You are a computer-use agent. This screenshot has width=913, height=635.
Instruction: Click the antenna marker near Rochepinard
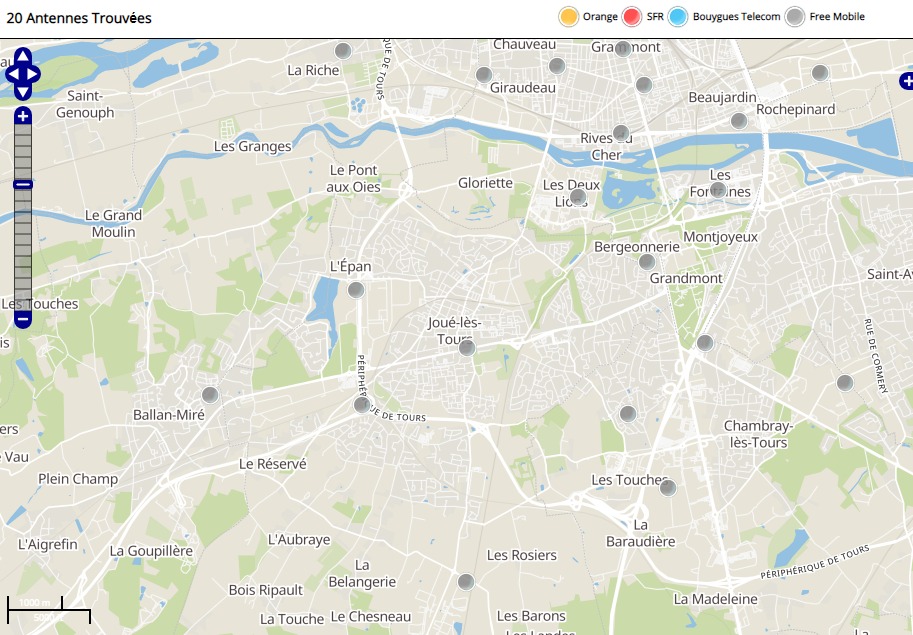point(739,121)
